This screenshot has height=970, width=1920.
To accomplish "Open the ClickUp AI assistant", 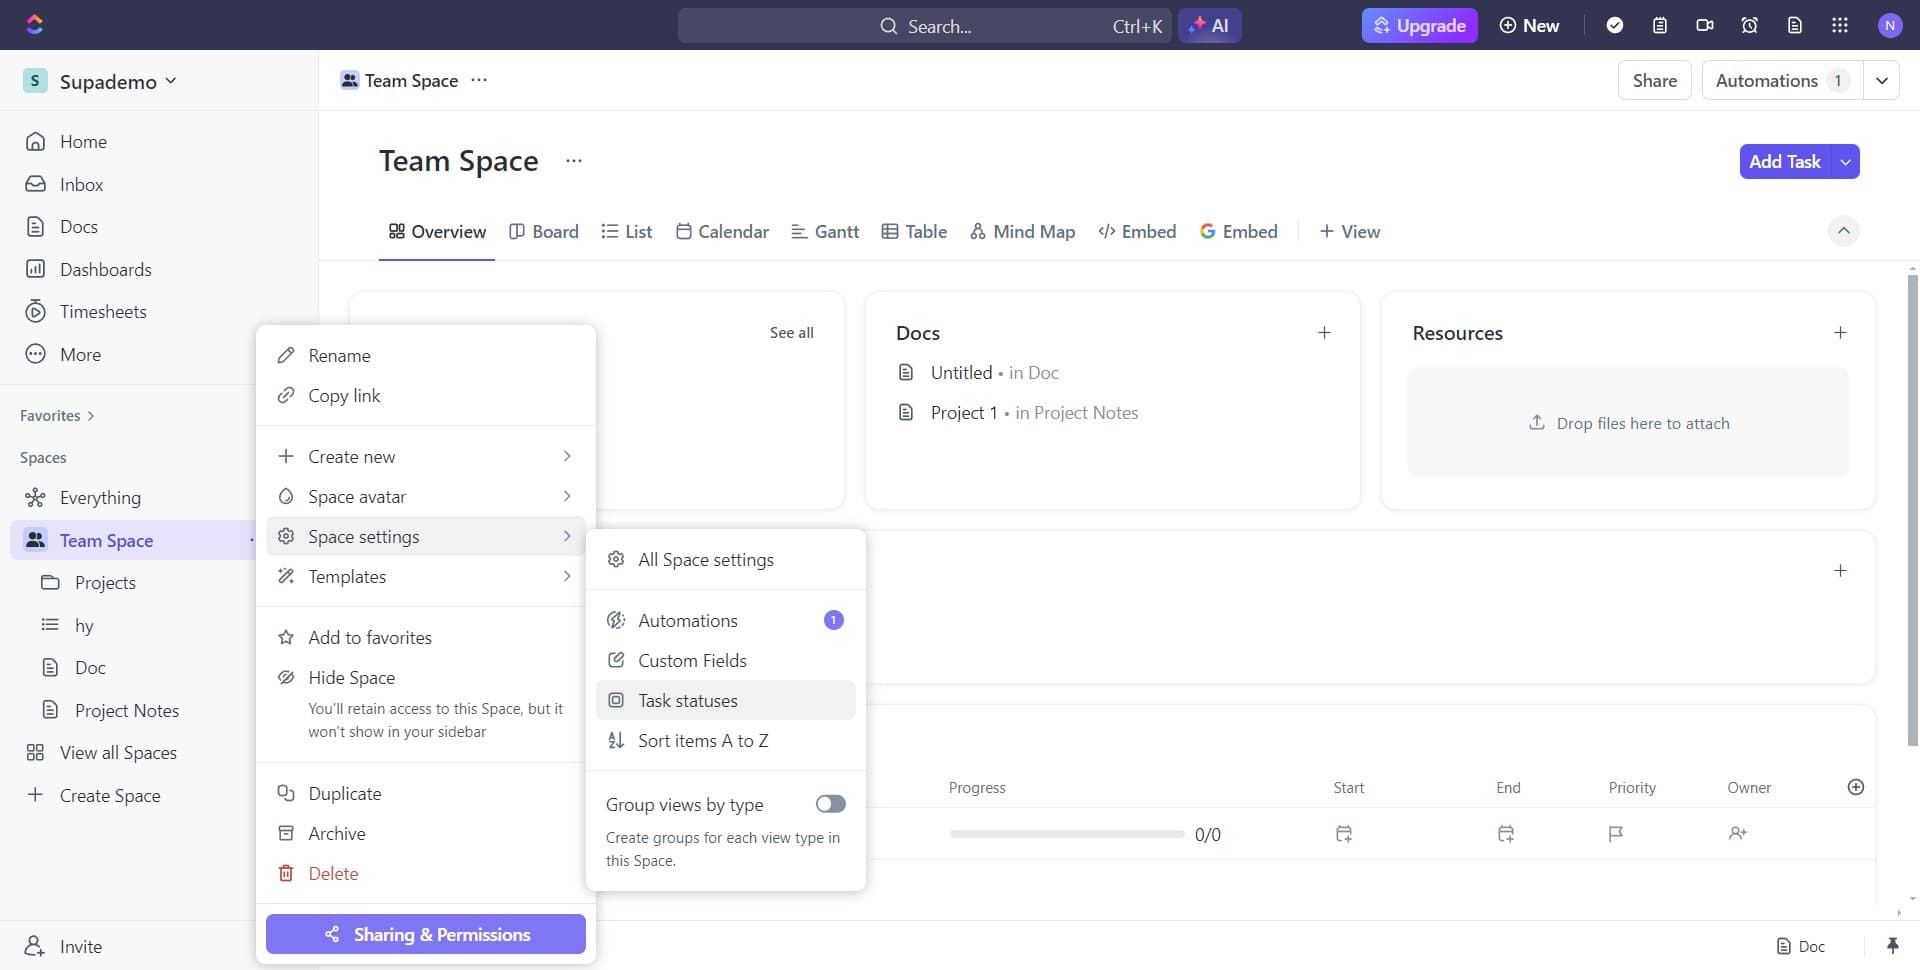I will [x=1210, y=25].
